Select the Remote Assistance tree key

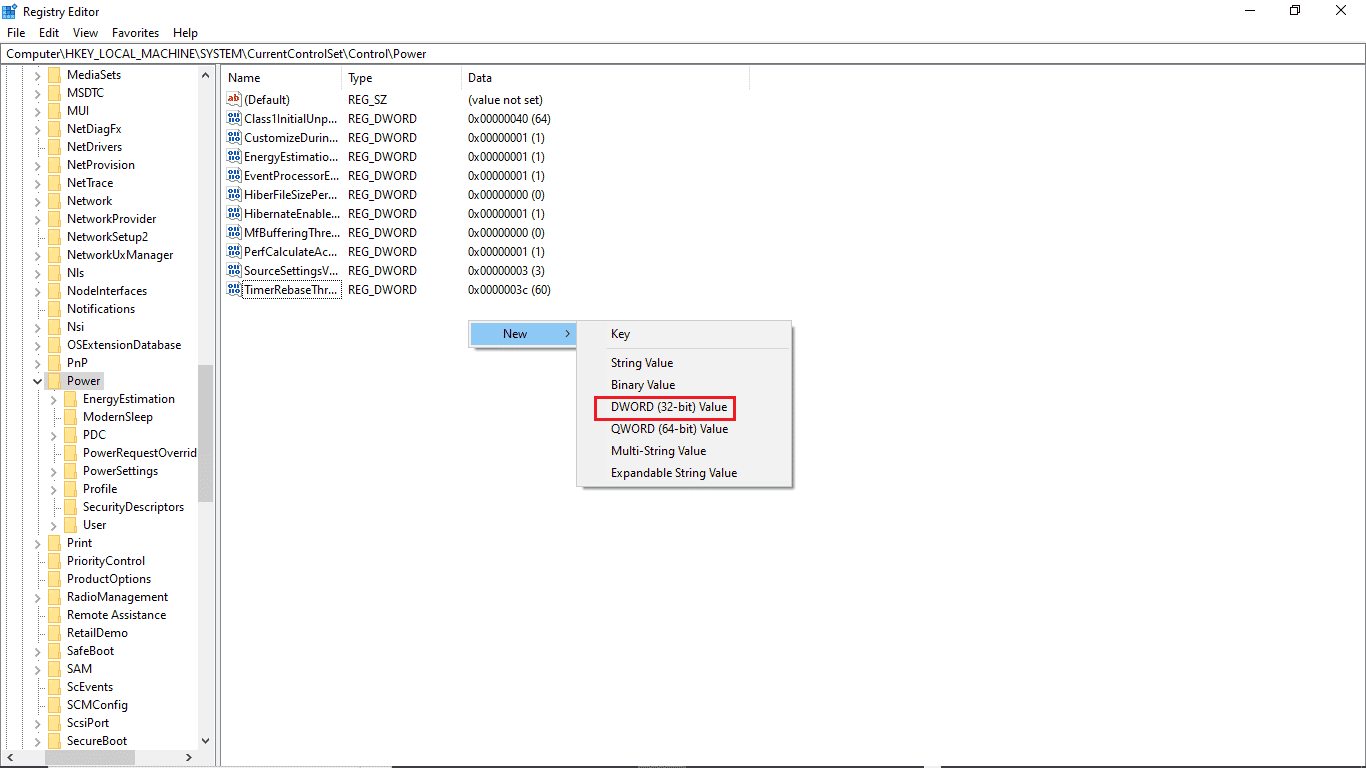pyautogui.click(x=116, y=615)
